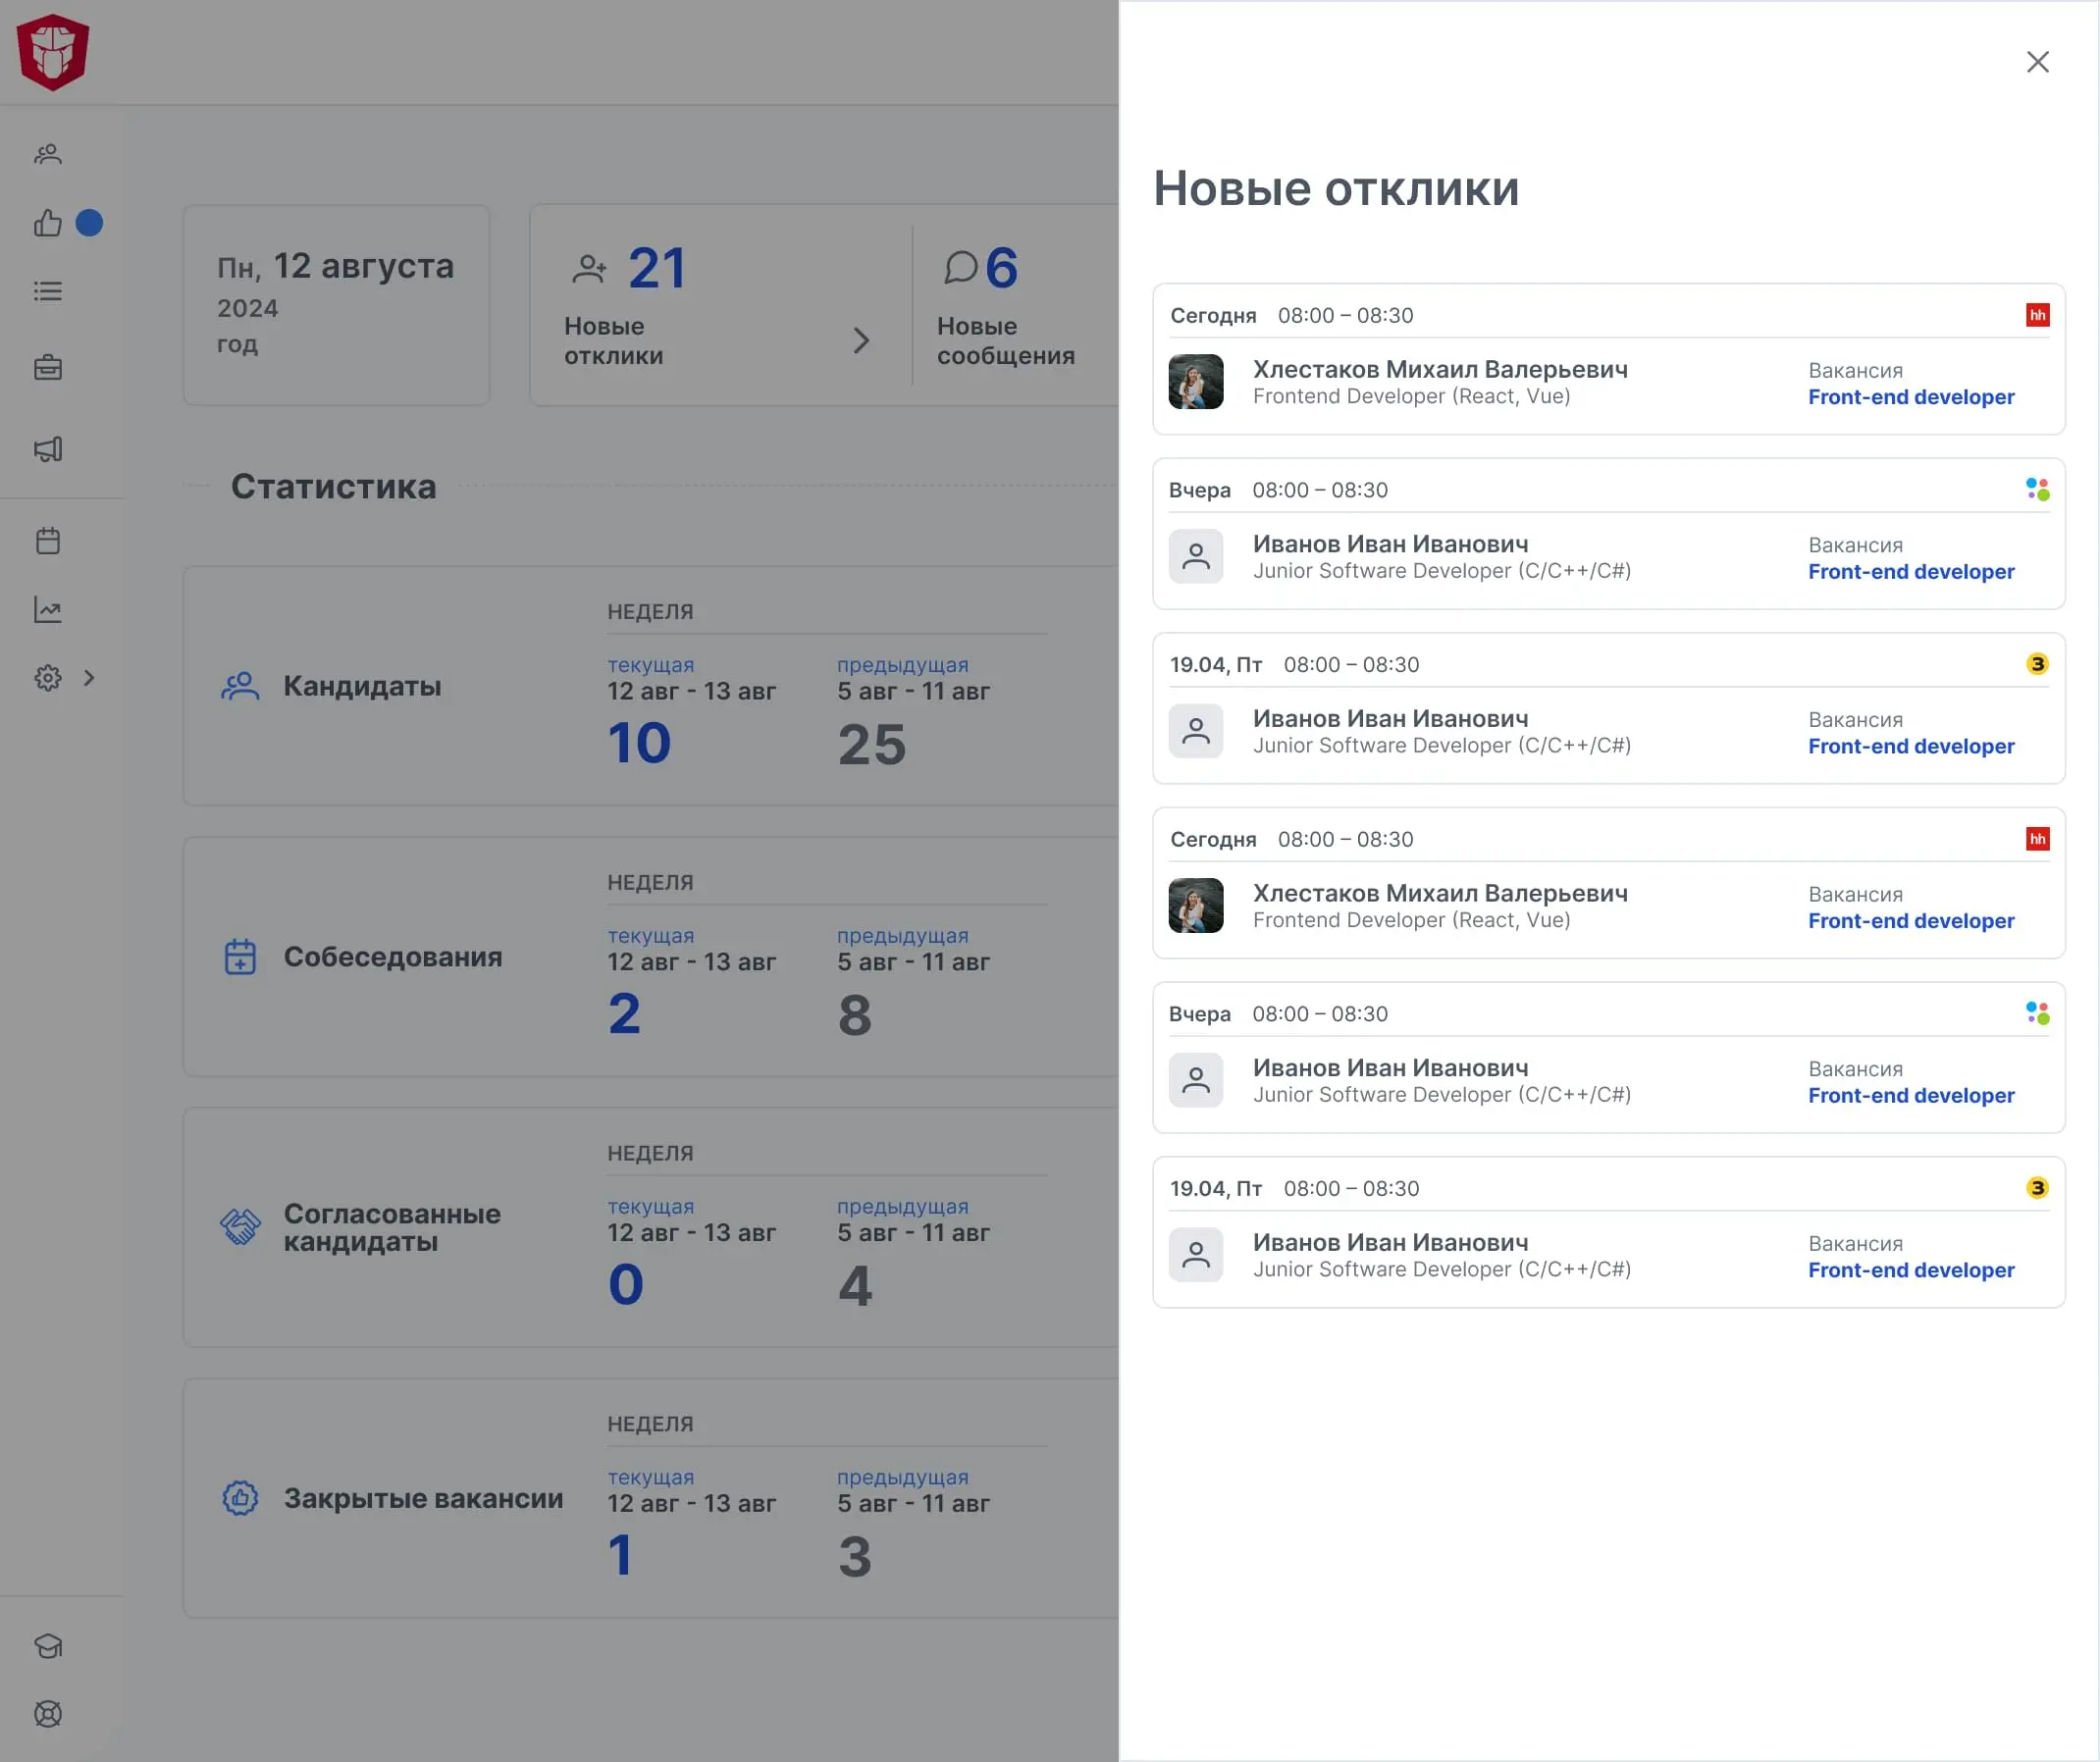Open the graduation cap training icon
The height and width of the screenshot is (1762, 2100).
coord(48,1645)
